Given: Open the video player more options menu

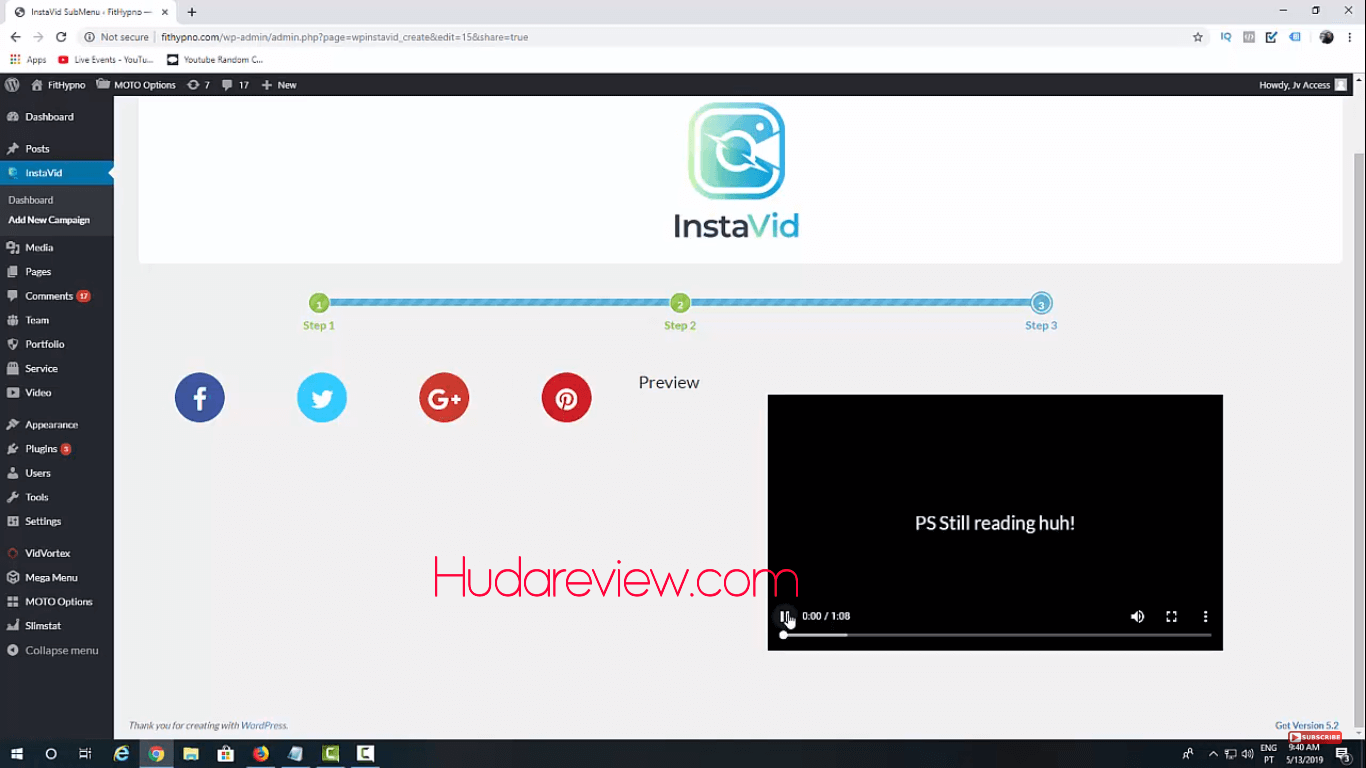Looking at the screenshot, I should [x=1205, y=617].
